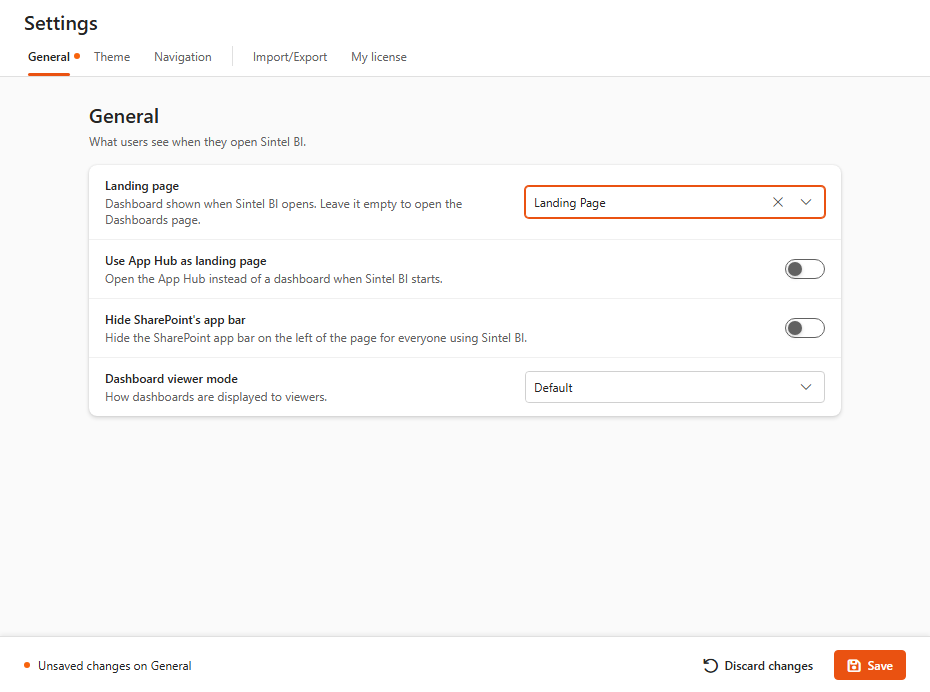Switch to the General tab

coord(49,57)
